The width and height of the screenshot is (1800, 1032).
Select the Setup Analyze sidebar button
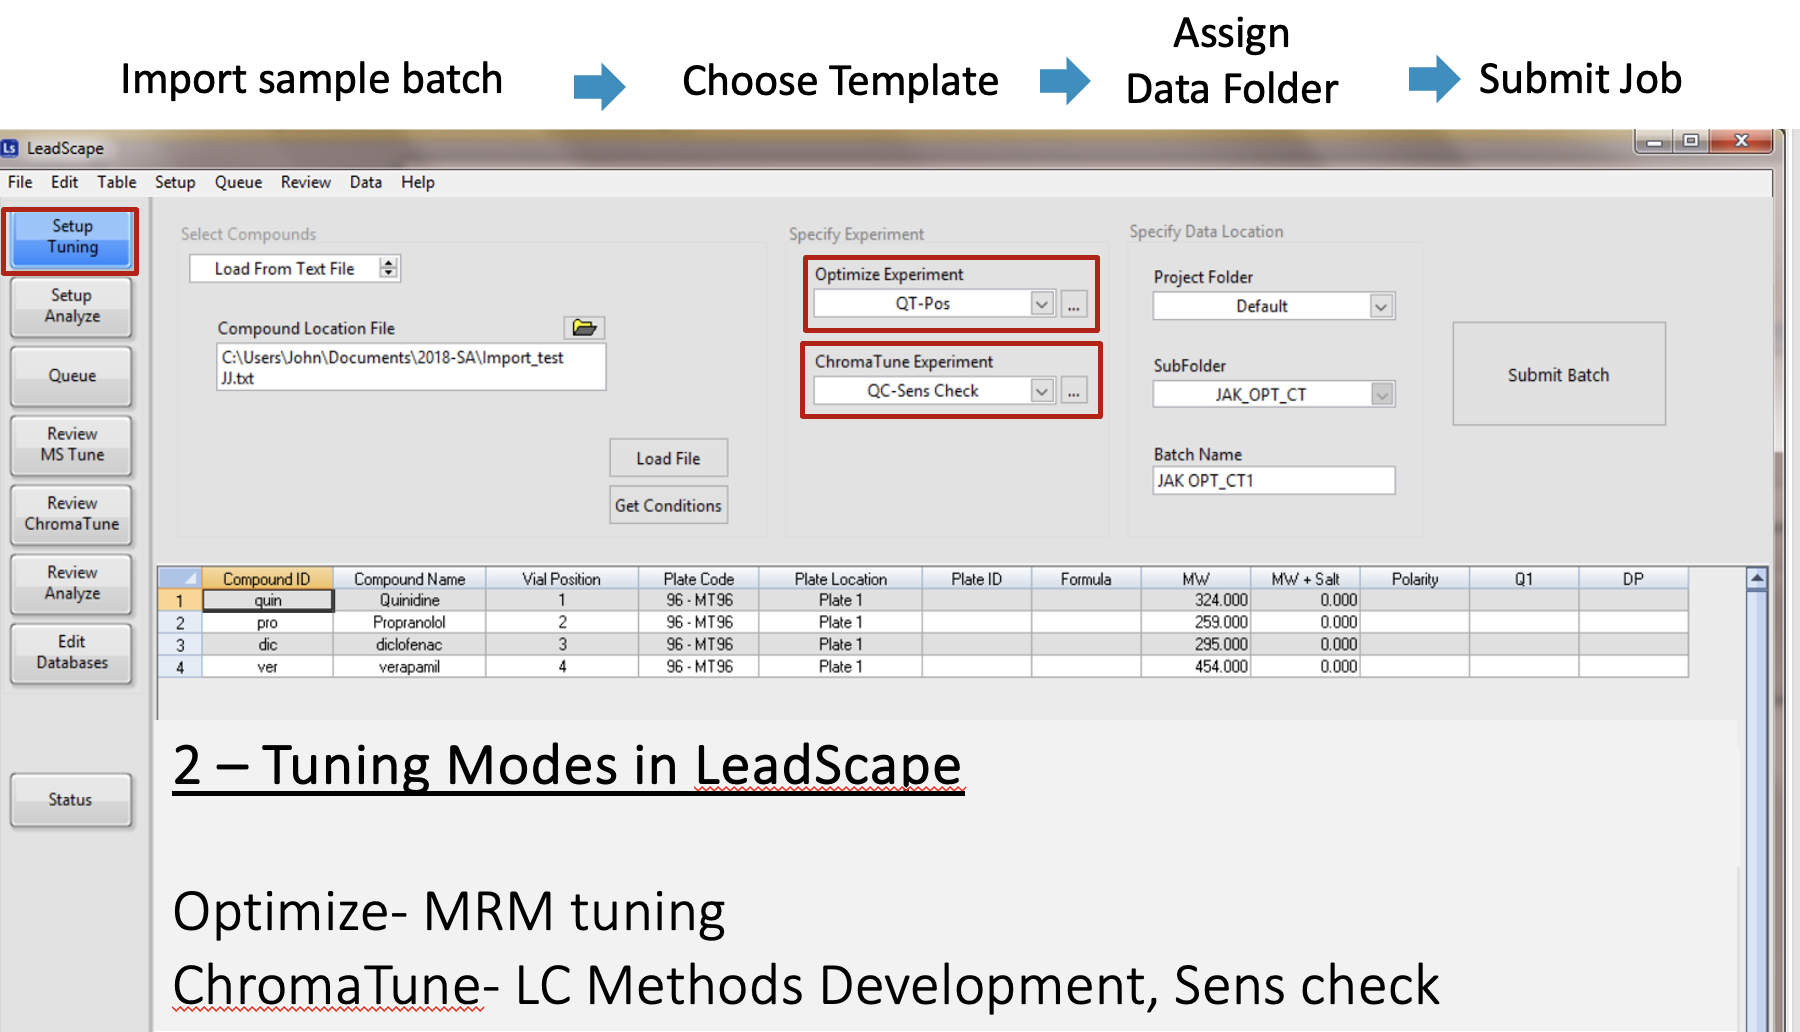coord(71,306)
